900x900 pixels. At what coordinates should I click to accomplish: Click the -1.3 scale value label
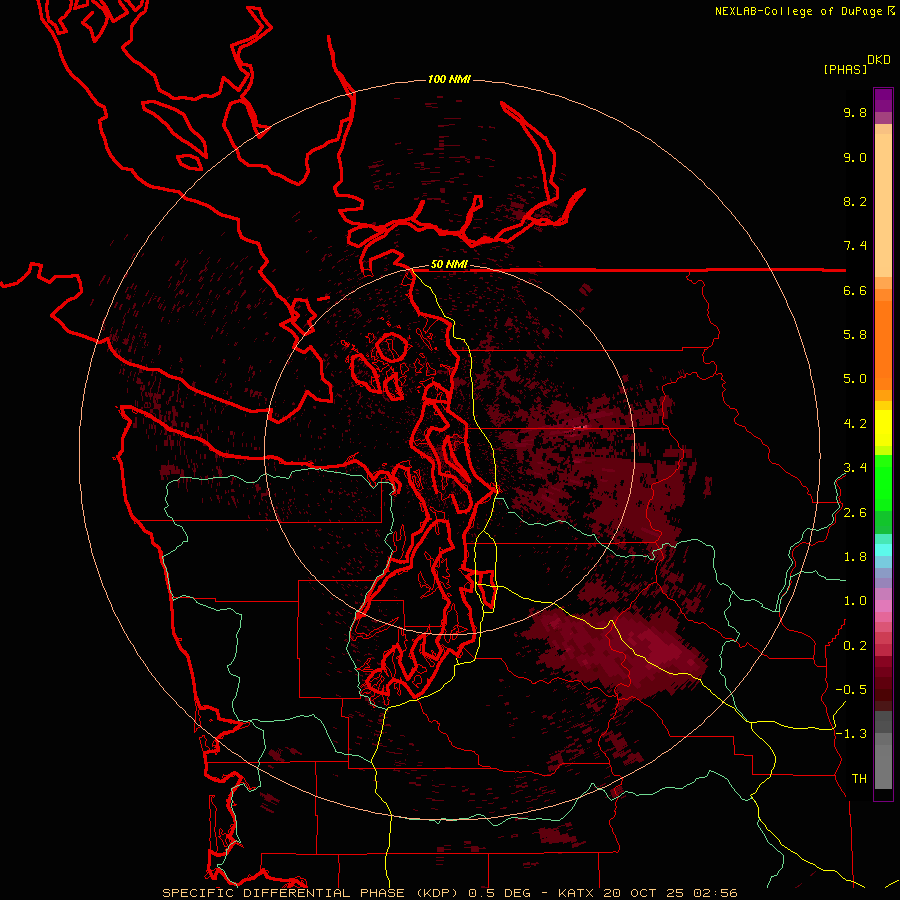(x=851, y=734)
